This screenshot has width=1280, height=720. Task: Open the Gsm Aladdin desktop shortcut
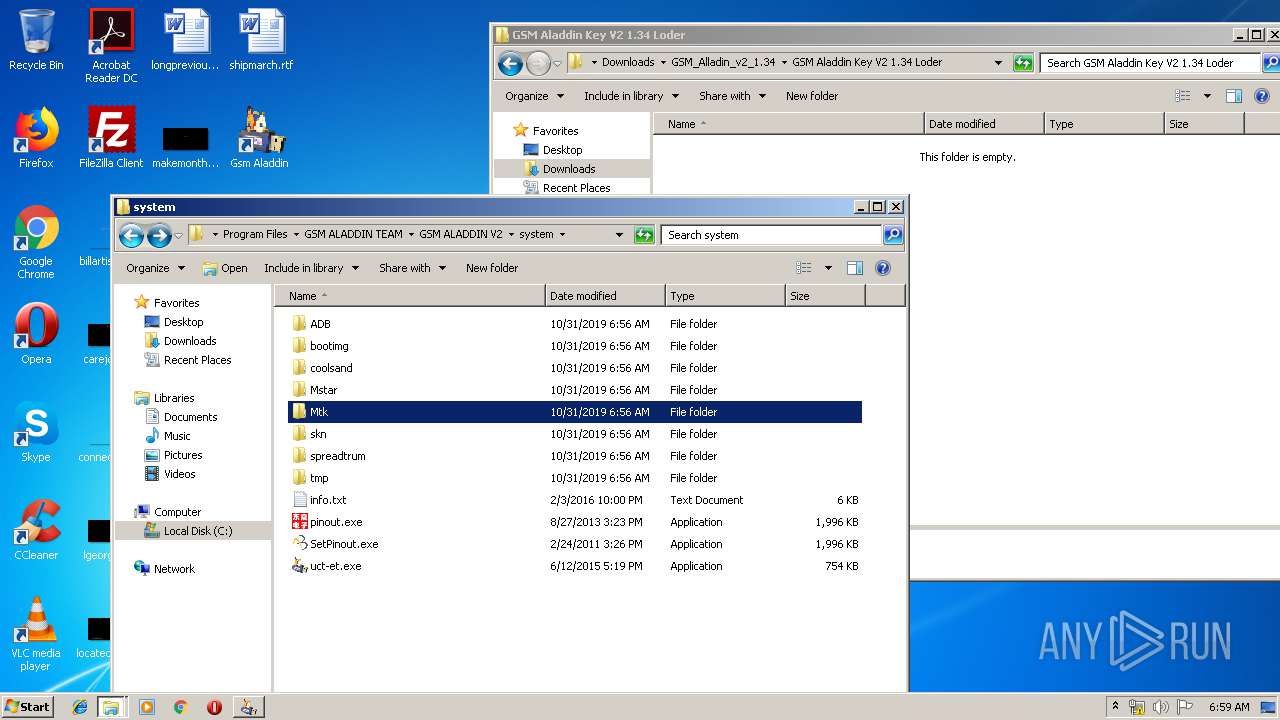[259, 138]
